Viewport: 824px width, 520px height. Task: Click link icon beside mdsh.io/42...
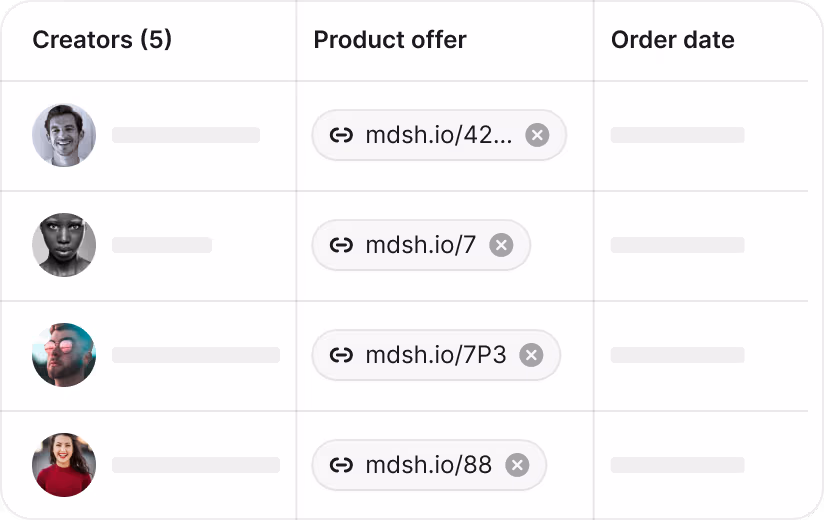pos(341,136)
